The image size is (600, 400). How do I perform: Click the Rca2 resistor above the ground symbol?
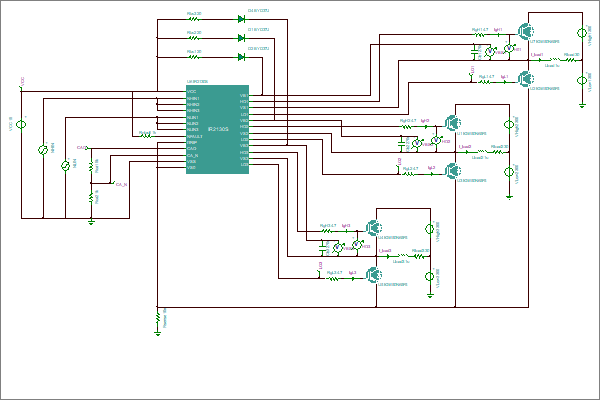pyautogui.click(x=91, y=198)
